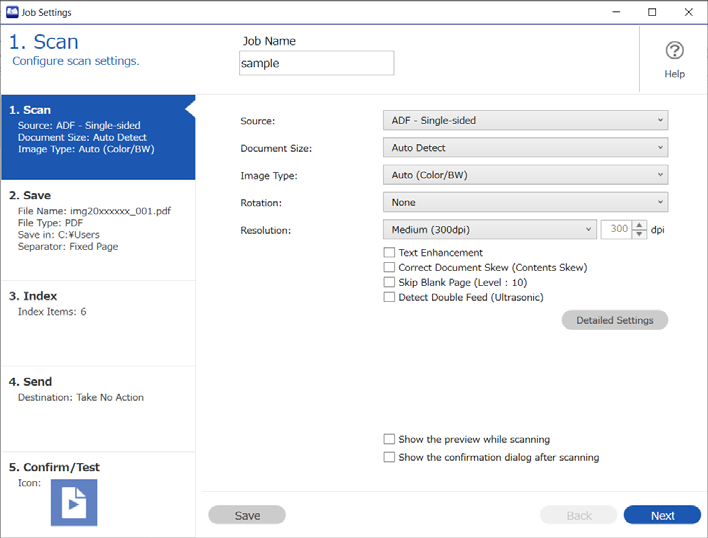The height and width of the screenshot is (538, 708).
Task: Click the Job Name text field
Action: [317, 63]
